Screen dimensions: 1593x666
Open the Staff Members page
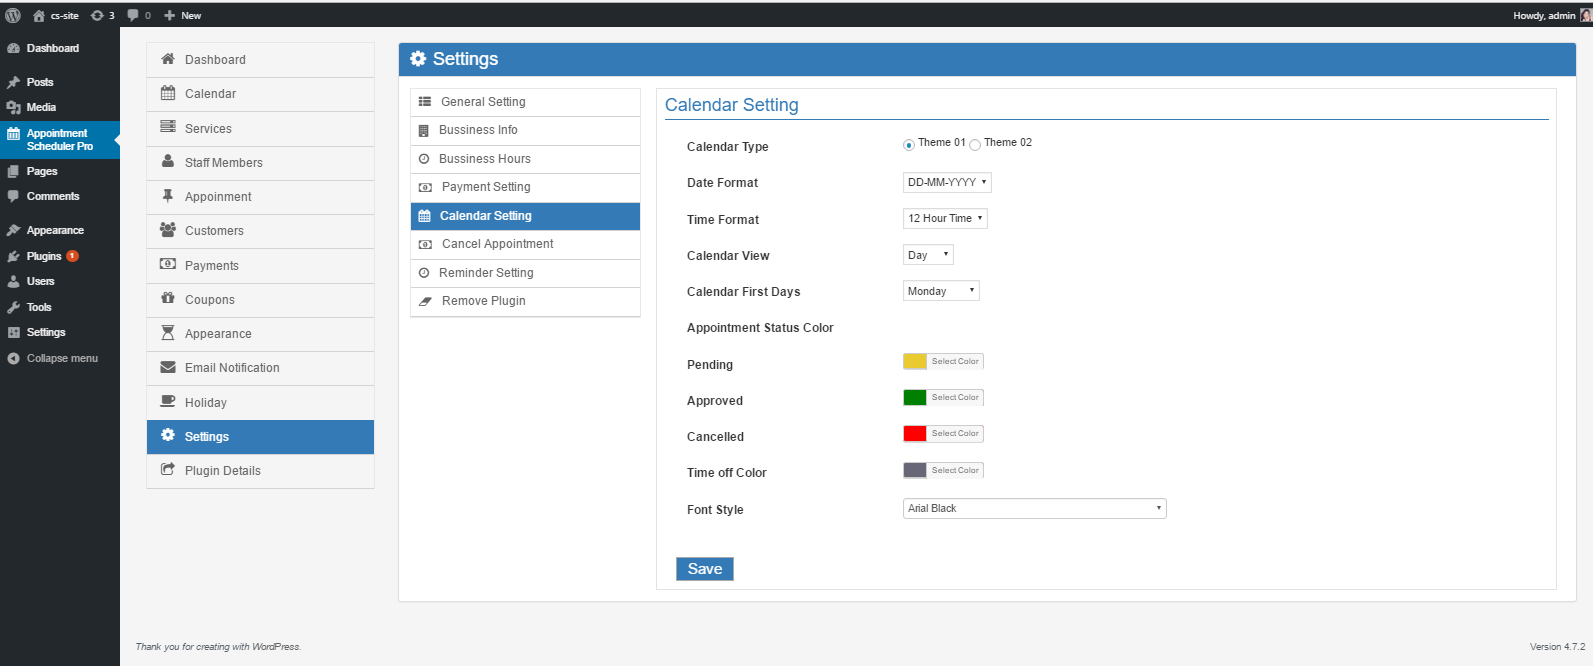click(223, 162)
